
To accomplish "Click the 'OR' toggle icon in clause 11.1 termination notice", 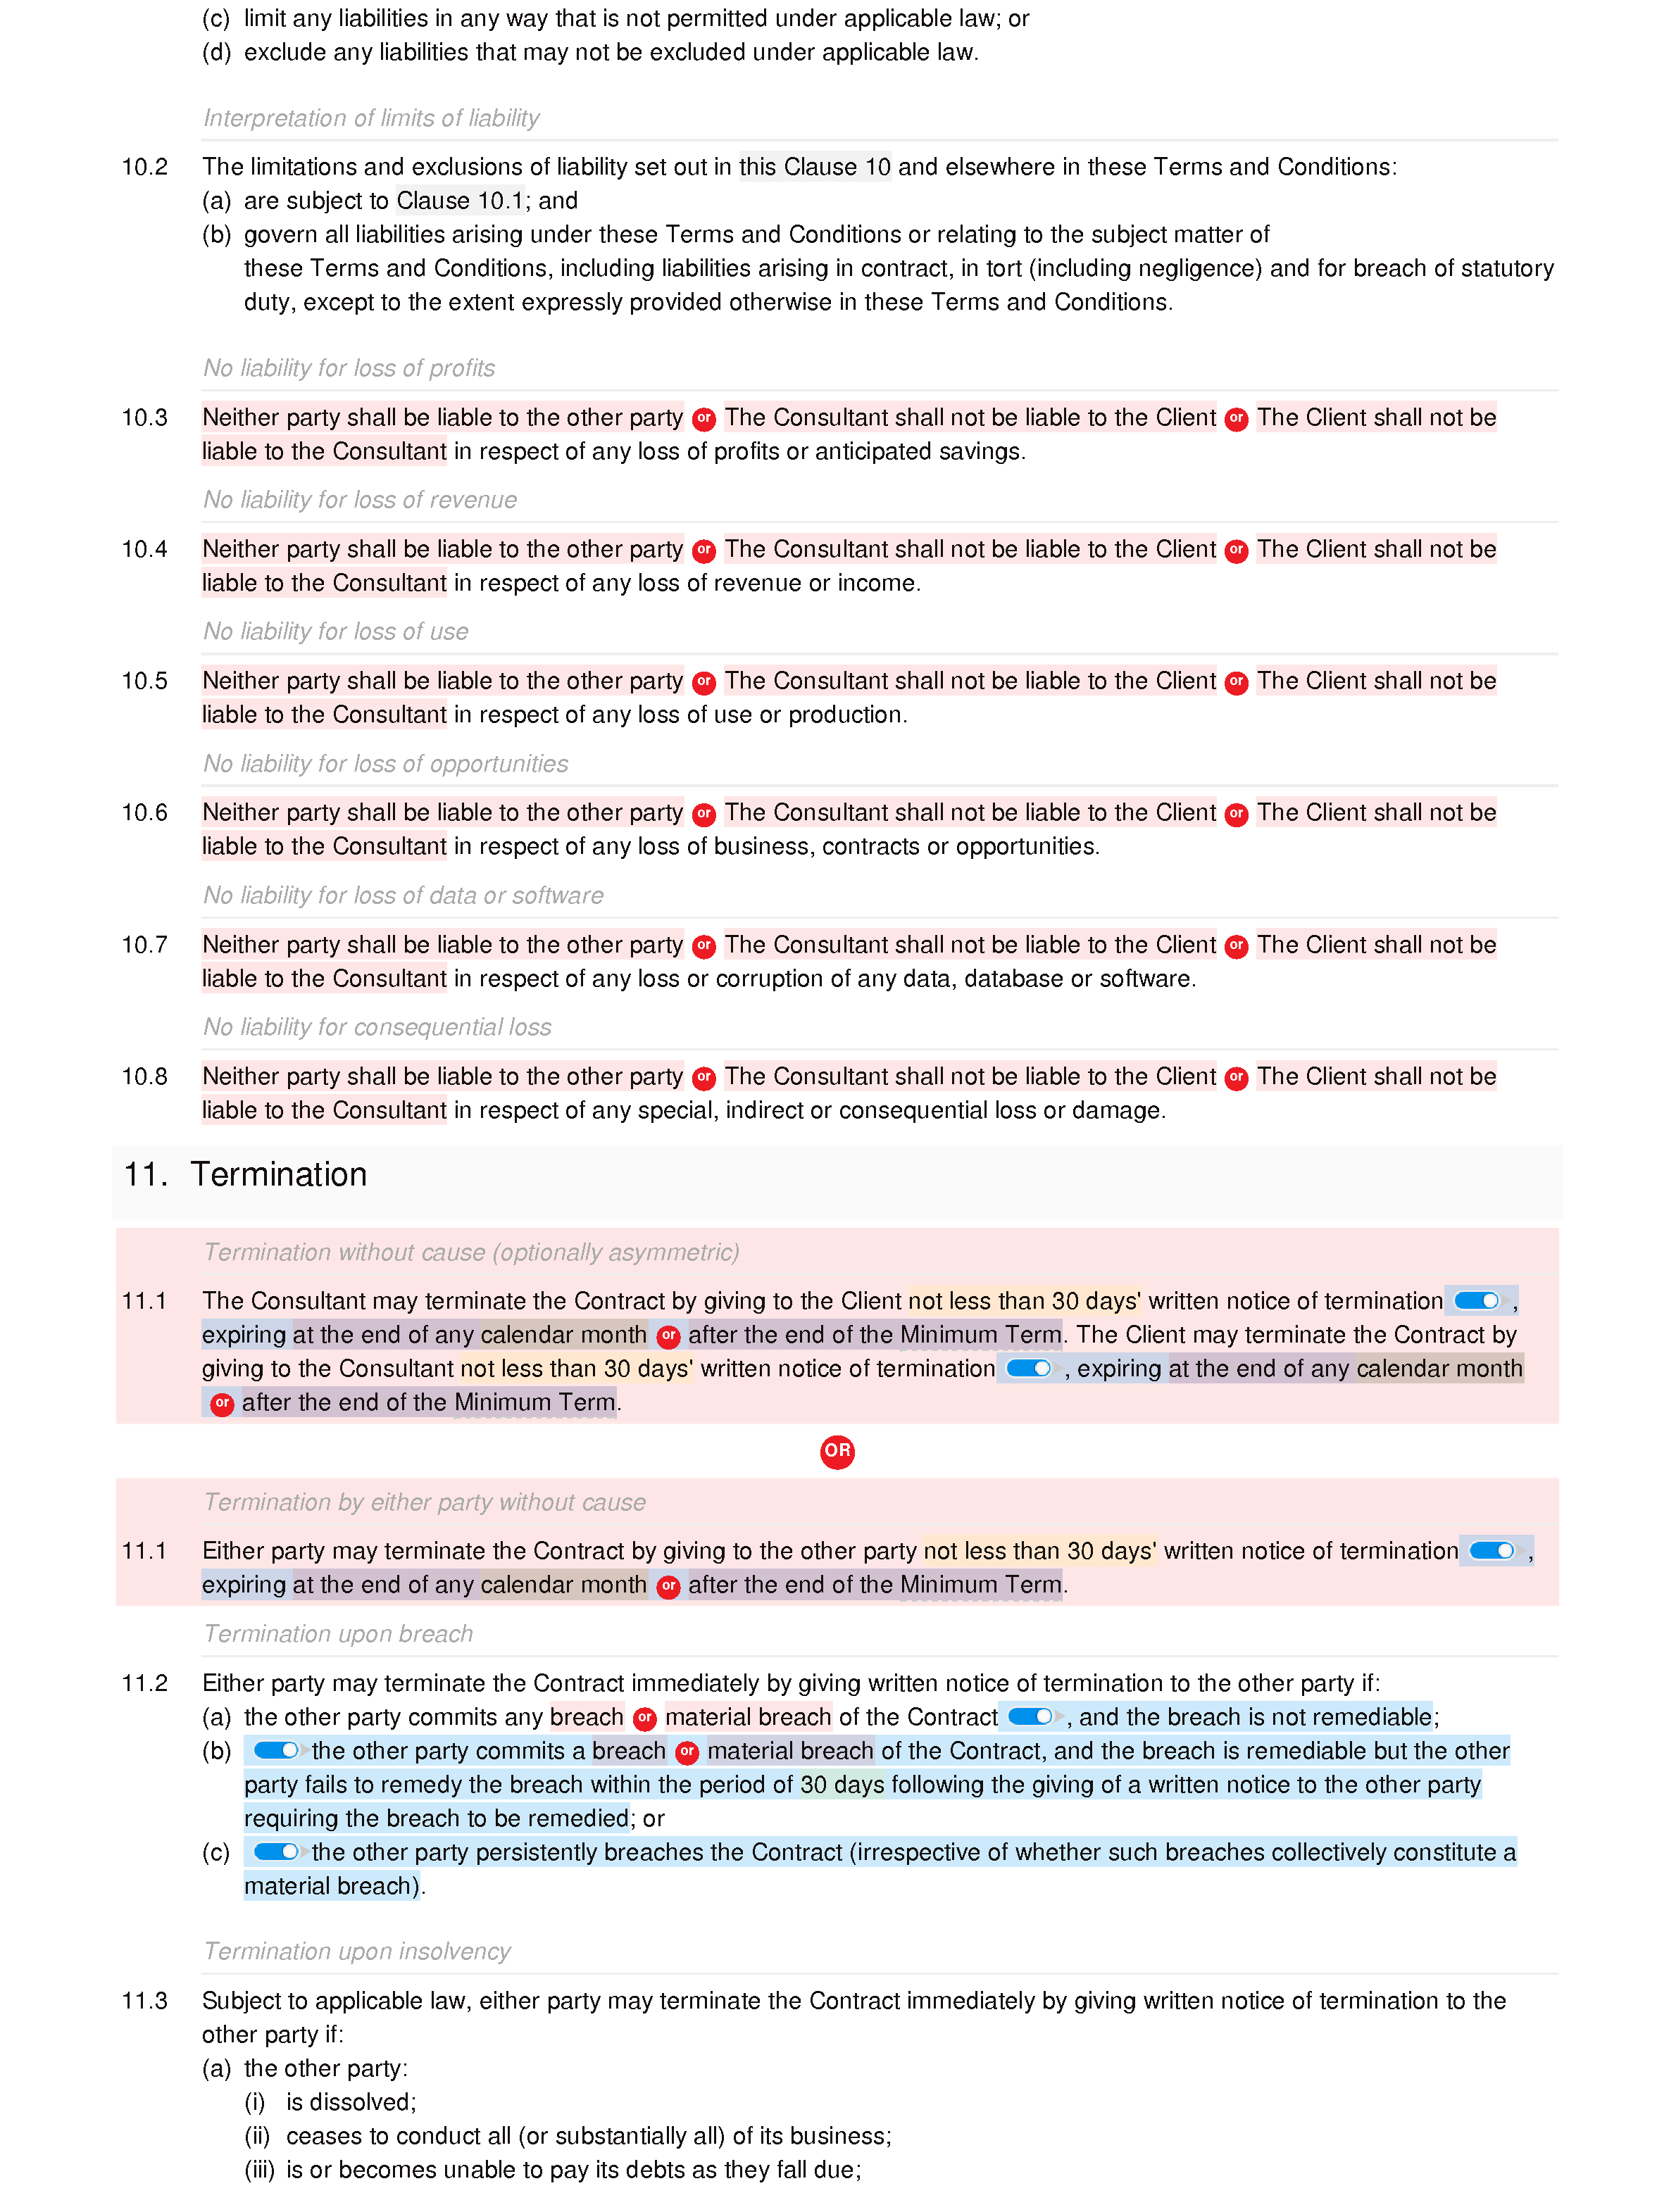I will [837, 1450].
